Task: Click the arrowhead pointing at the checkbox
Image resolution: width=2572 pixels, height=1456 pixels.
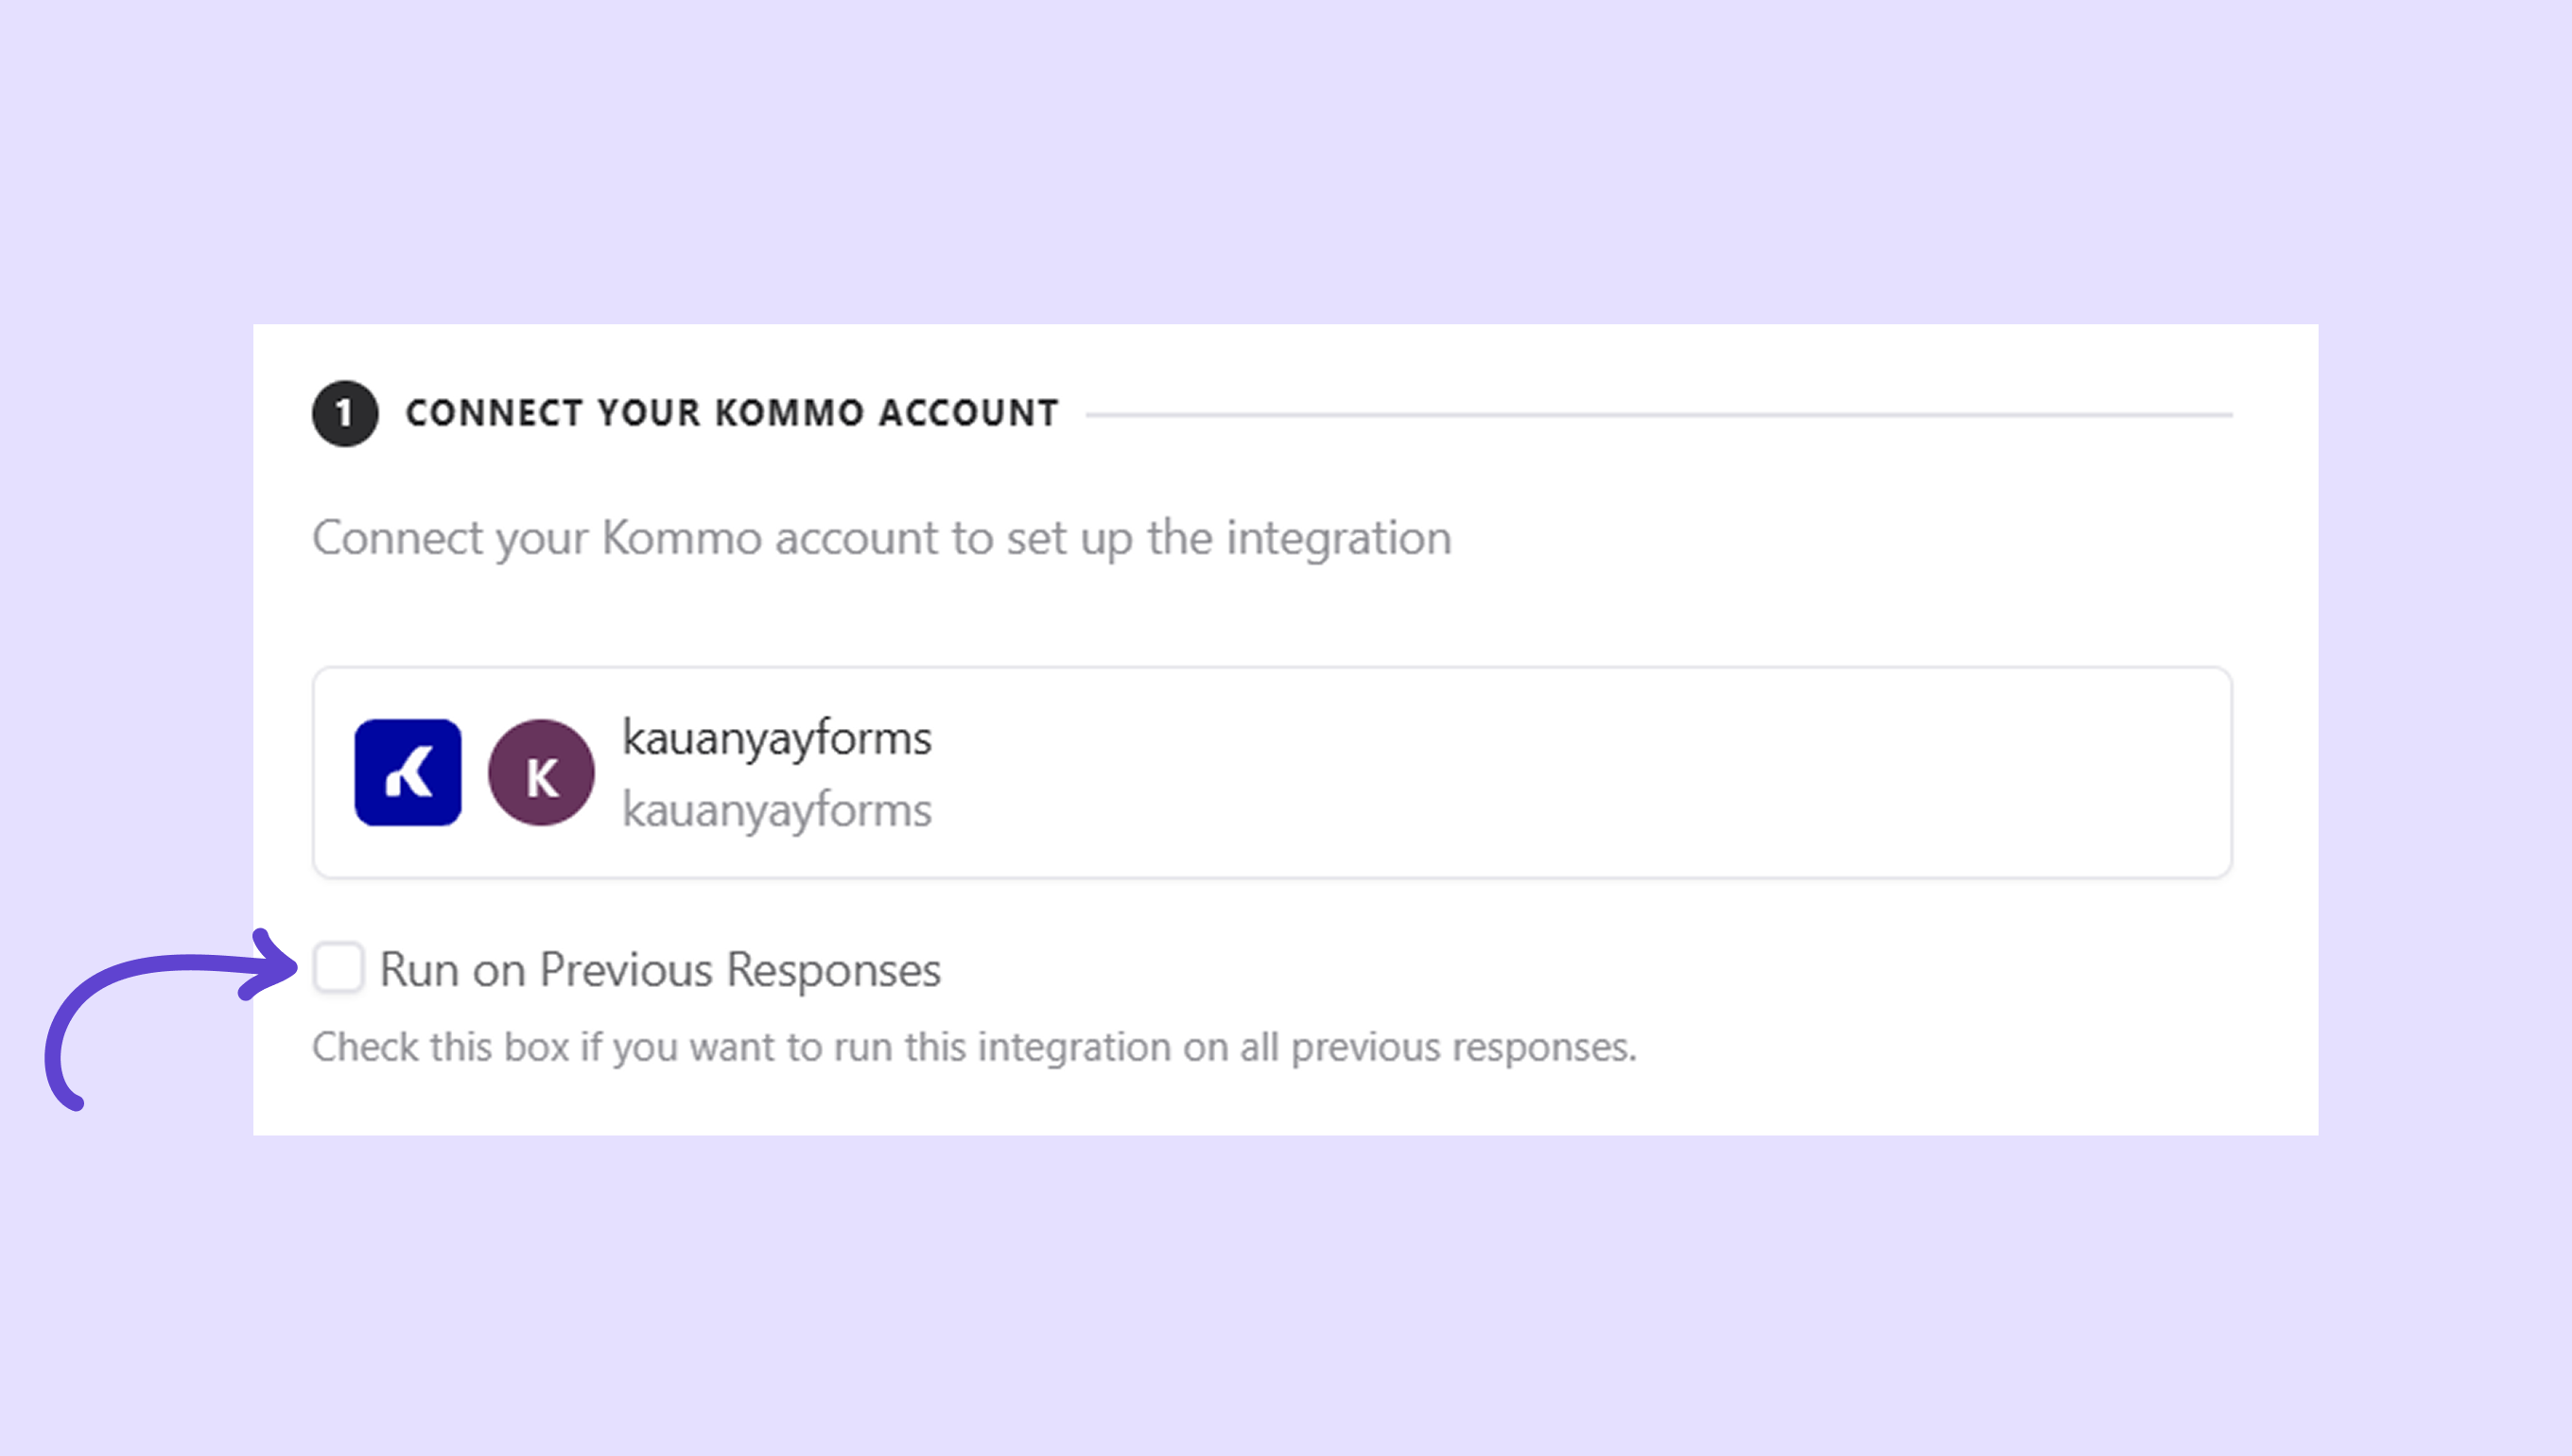Action: (x=272, y=965)
